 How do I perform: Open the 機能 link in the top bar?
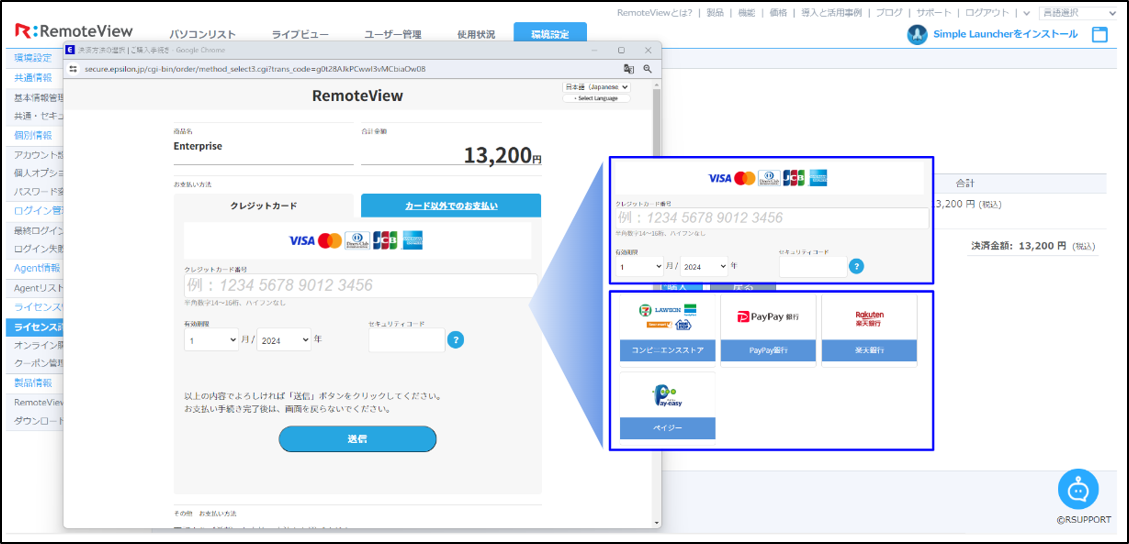click(746, 13)
